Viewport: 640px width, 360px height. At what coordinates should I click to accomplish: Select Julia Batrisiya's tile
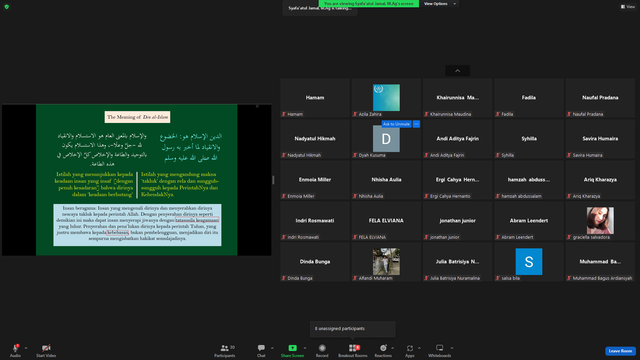point(457,262)
